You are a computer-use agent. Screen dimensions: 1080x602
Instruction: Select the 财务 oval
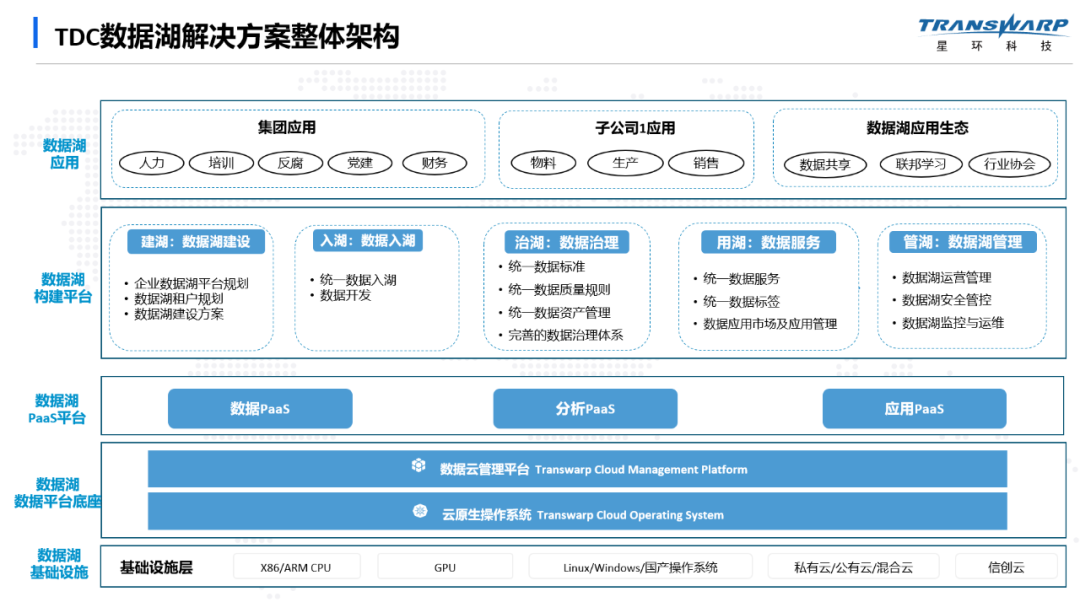pos(435,163)
